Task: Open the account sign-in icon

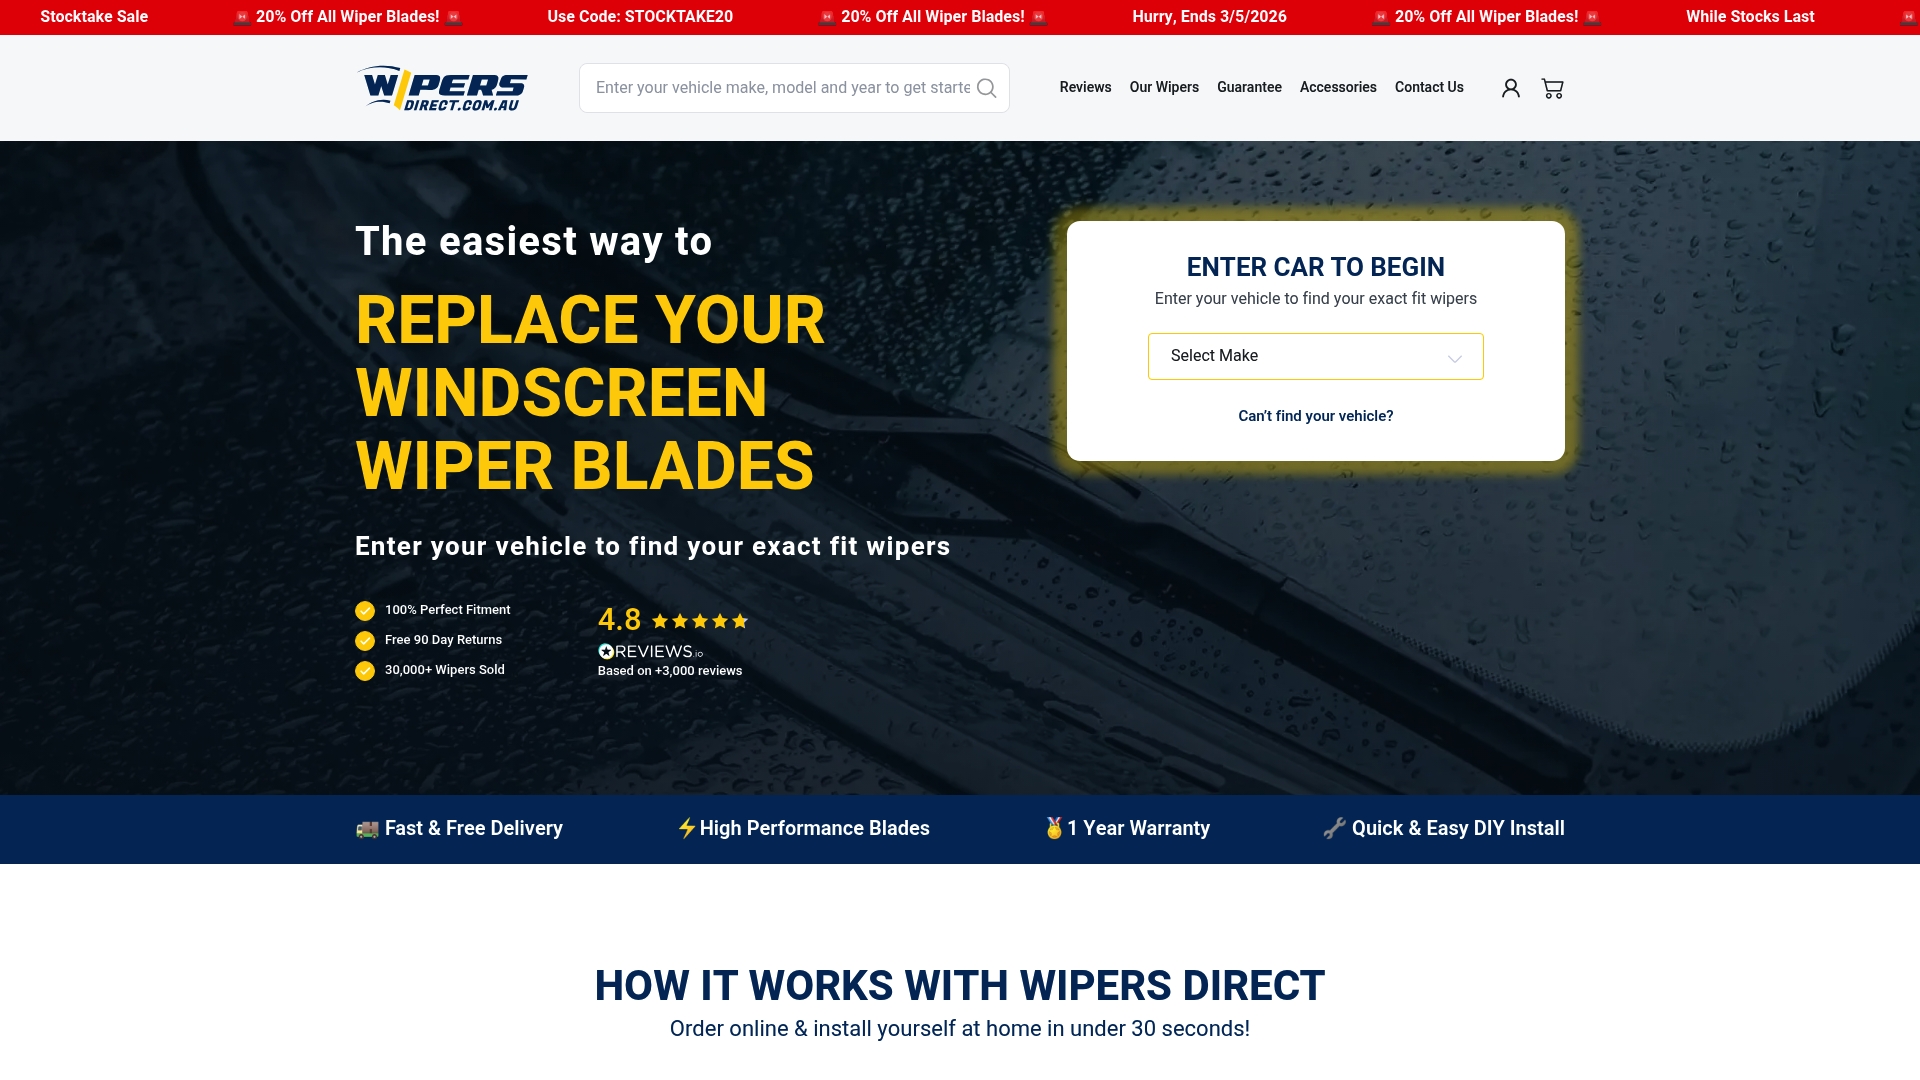Action: point(1510,88)
